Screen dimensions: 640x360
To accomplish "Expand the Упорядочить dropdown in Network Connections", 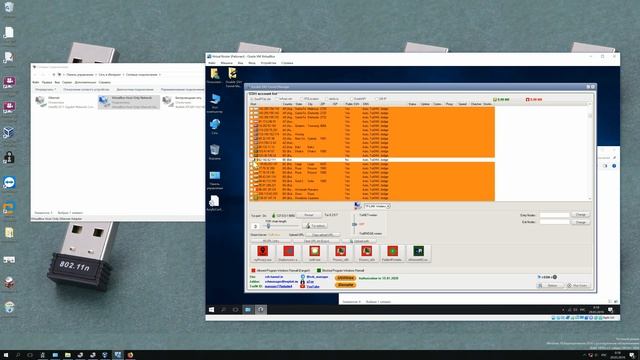I will point(45,89).
